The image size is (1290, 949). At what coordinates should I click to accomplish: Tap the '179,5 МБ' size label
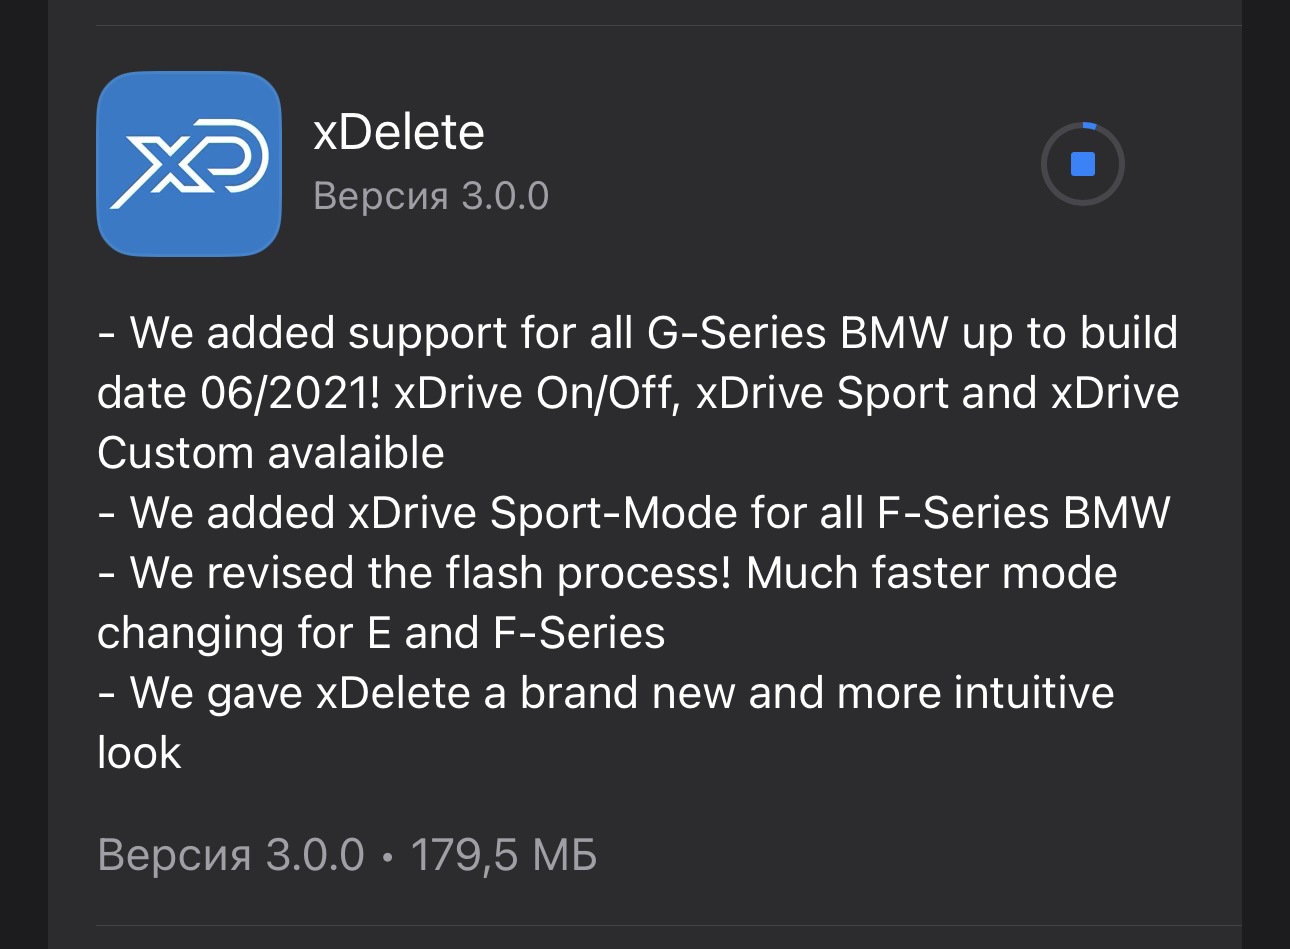click(503, 855)
